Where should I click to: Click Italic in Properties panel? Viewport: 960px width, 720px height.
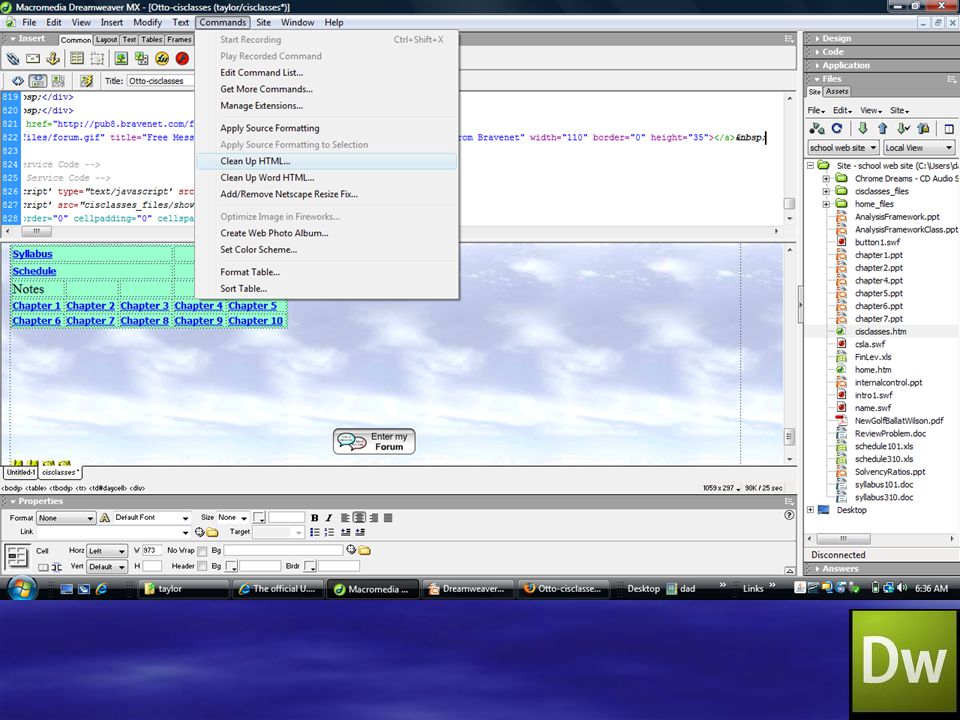pos(328,518)
